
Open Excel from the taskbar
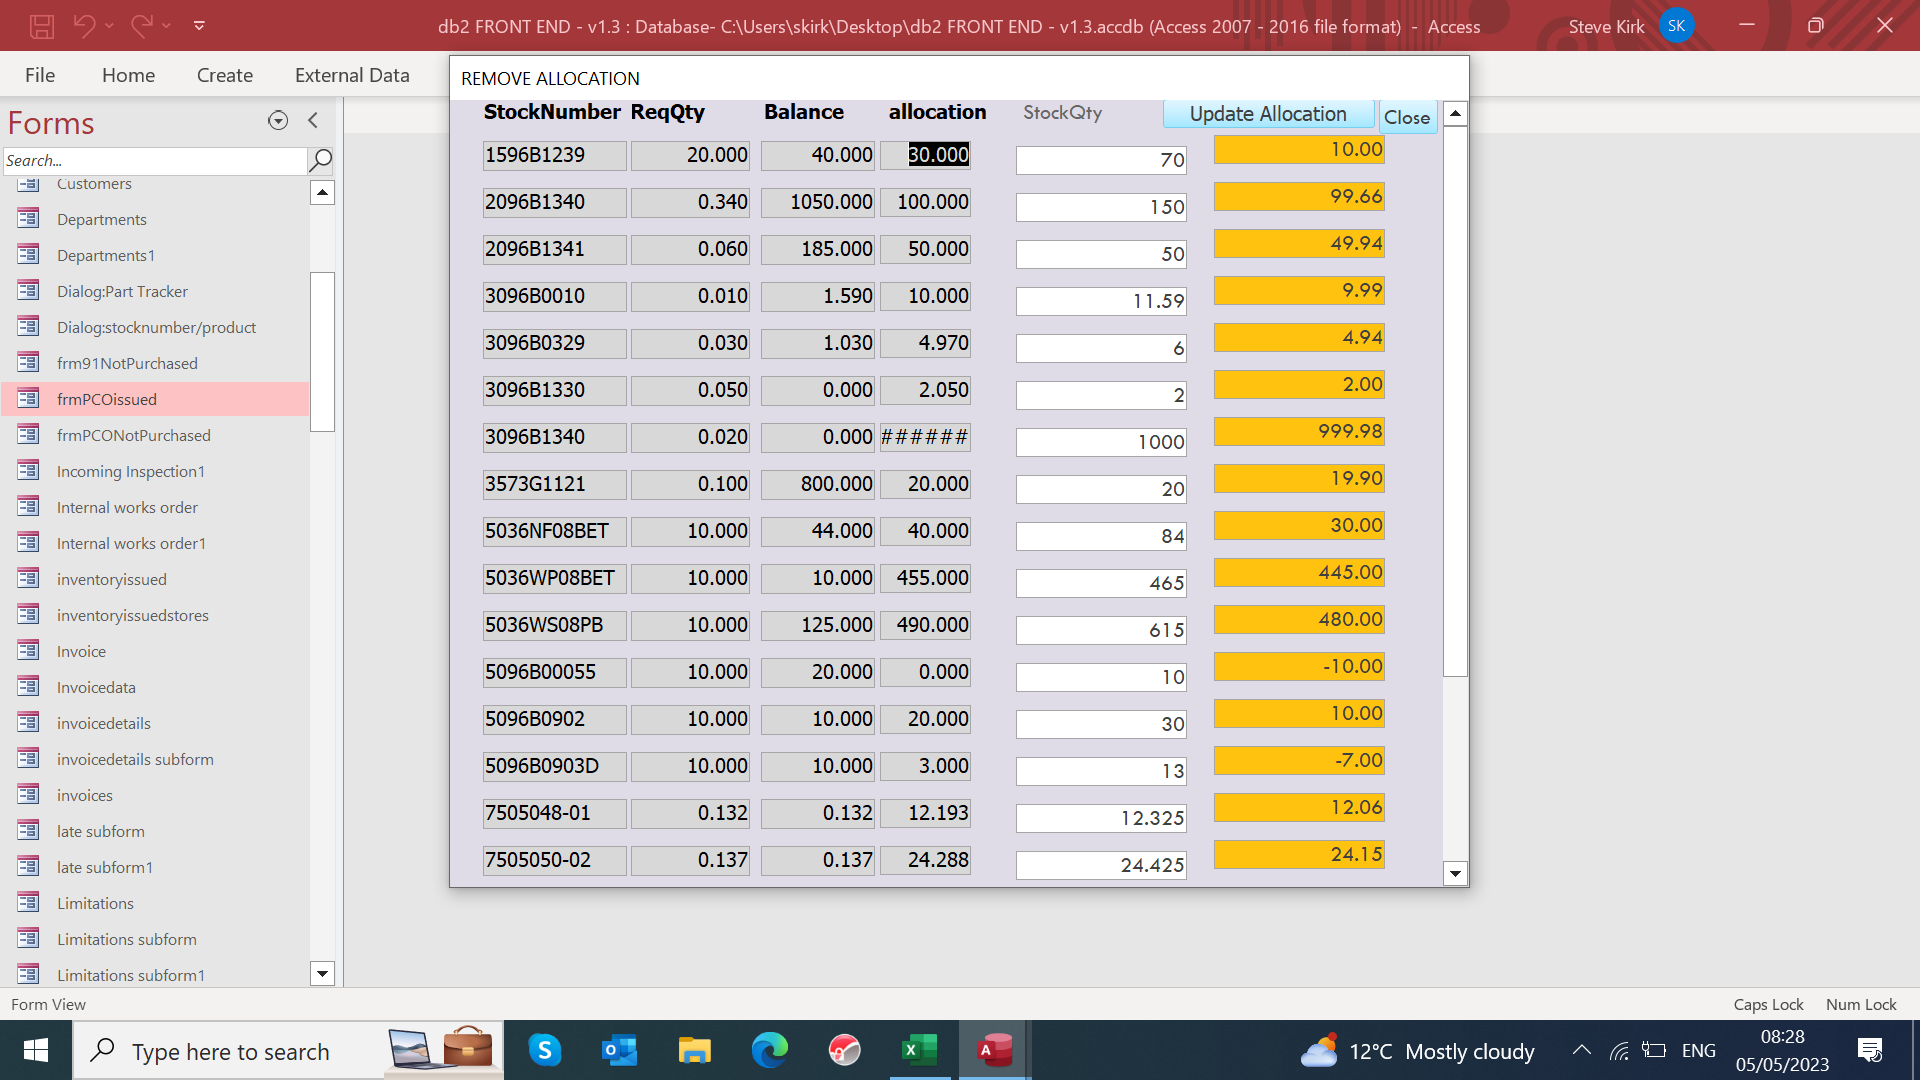tap(919, 1050)
